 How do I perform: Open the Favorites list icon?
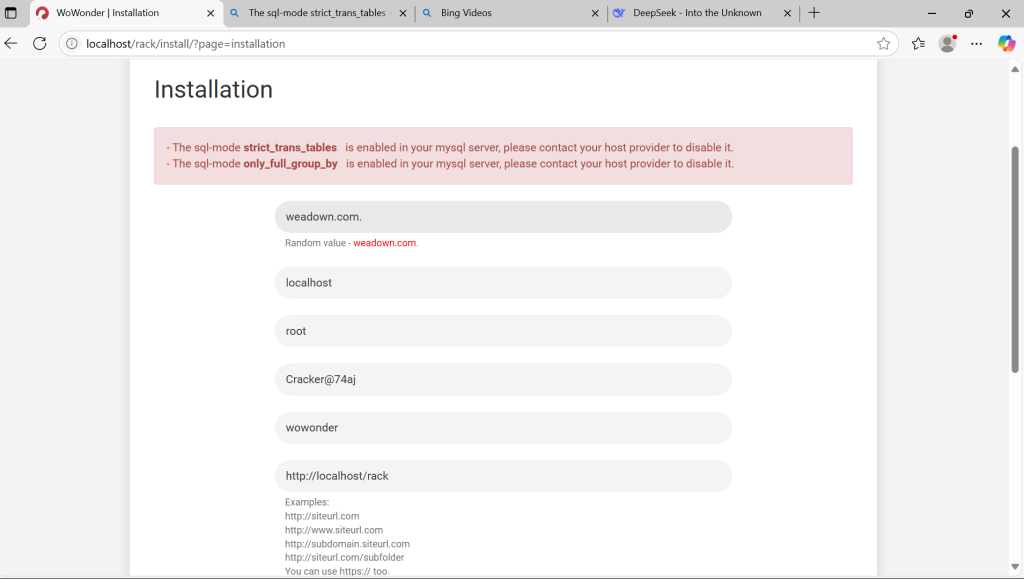click(x=918, y=44)
